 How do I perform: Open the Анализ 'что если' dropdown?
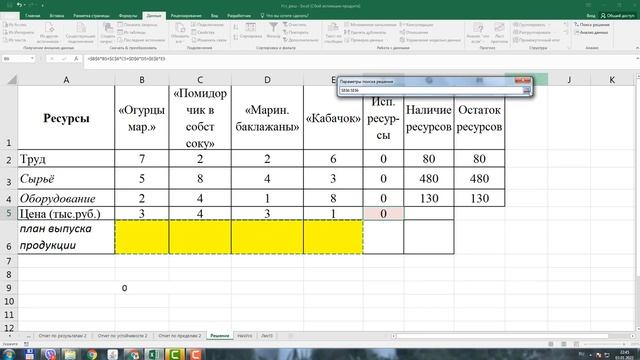click(478, 33)
